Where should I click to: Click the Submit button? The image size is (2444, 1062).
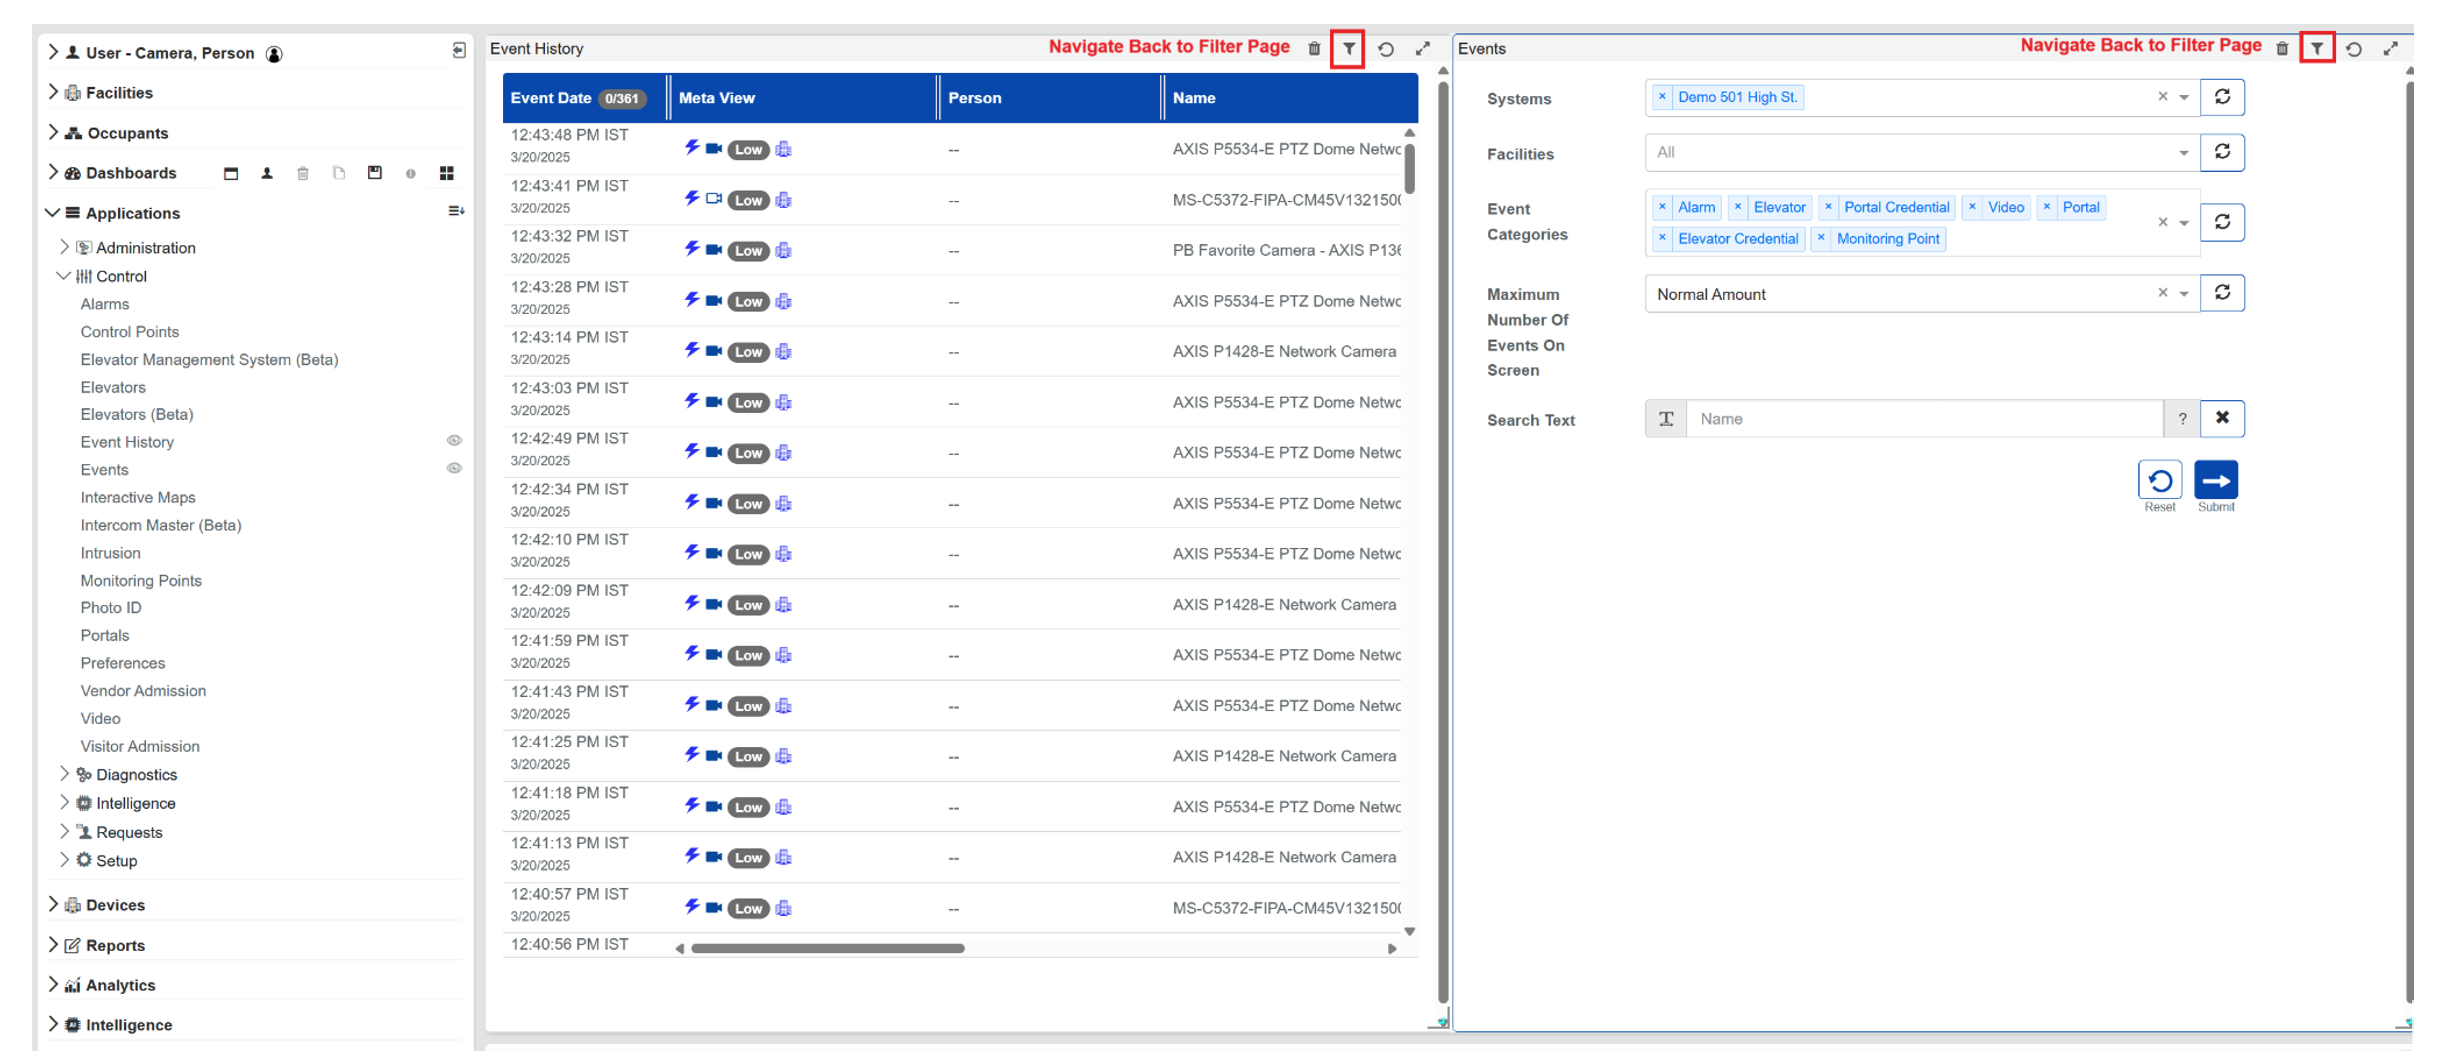pyautogui.click(x=2215, y=481)
